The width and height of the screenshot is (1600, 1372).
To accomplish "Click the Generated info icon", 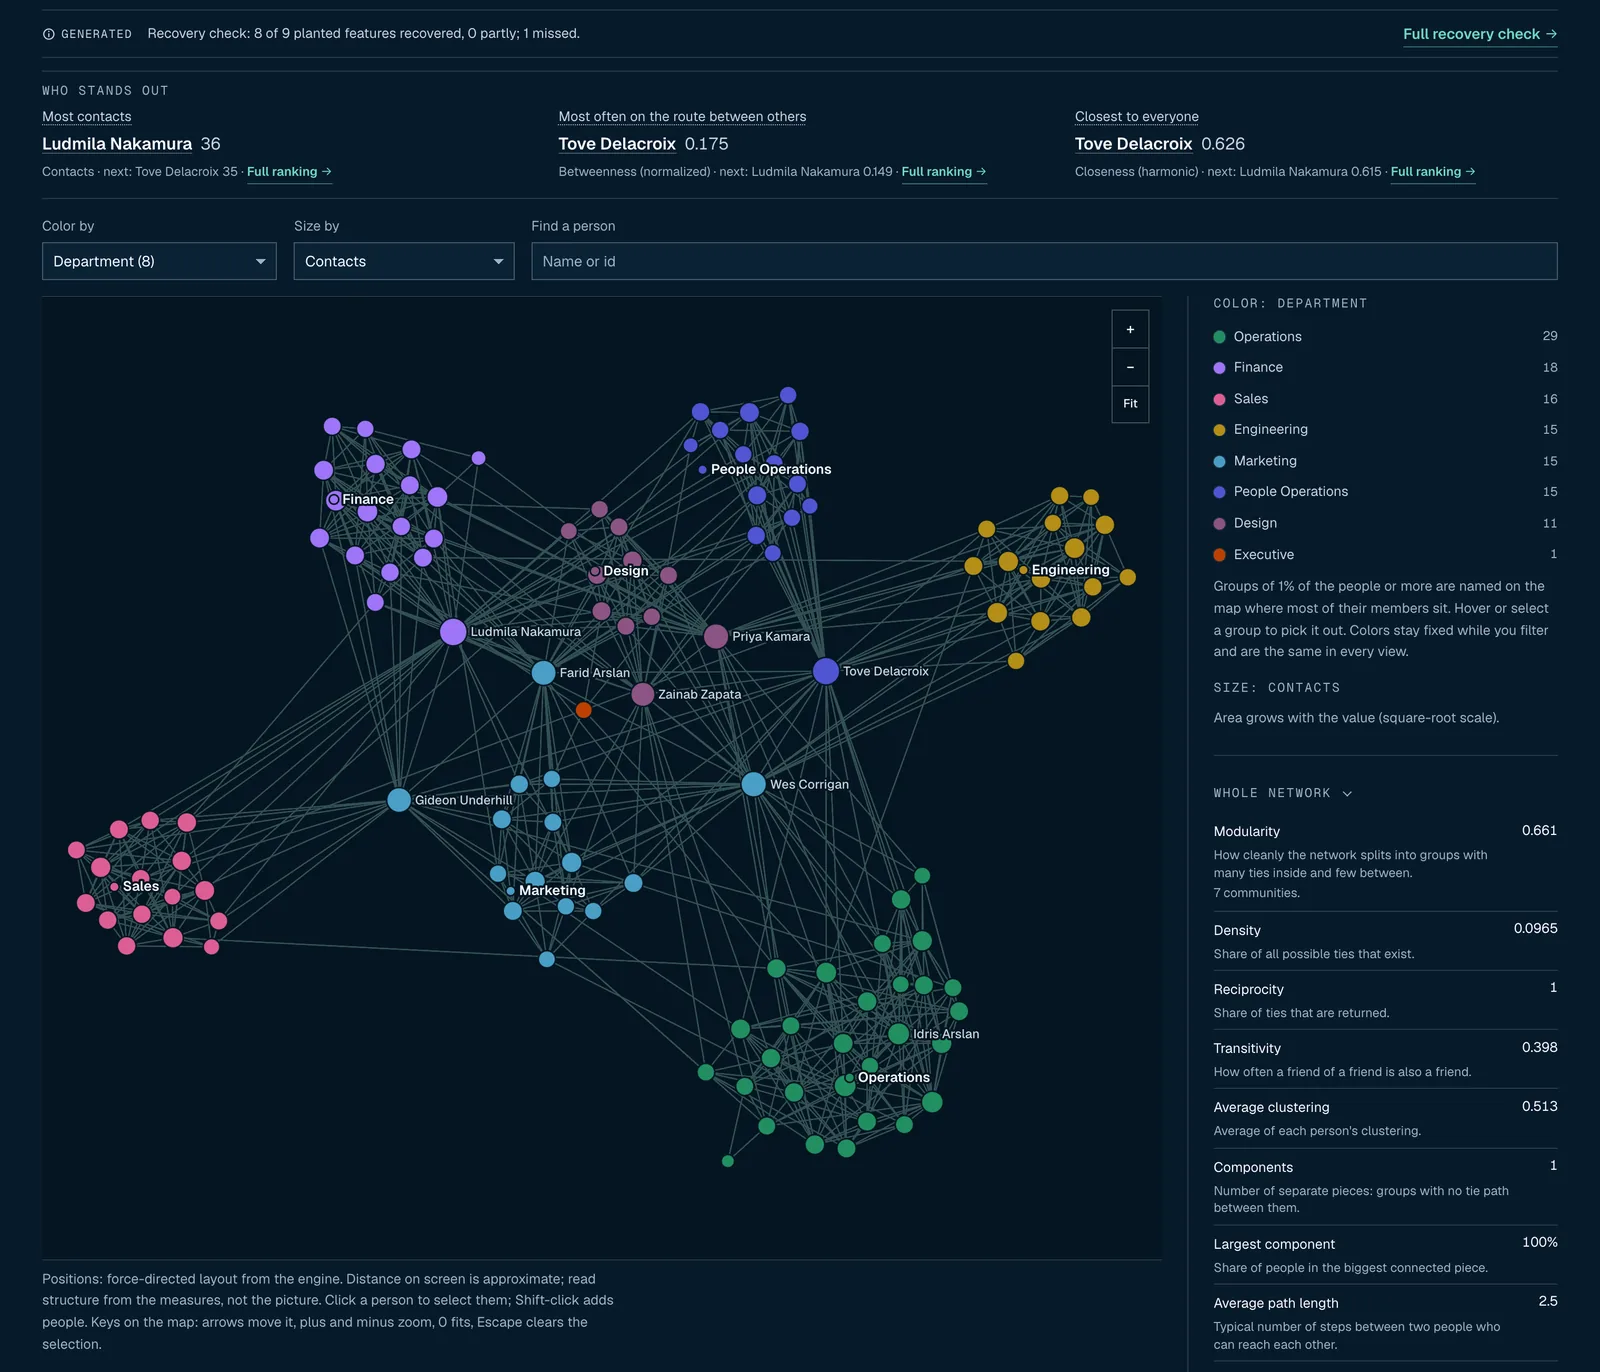I will point(48,34).
